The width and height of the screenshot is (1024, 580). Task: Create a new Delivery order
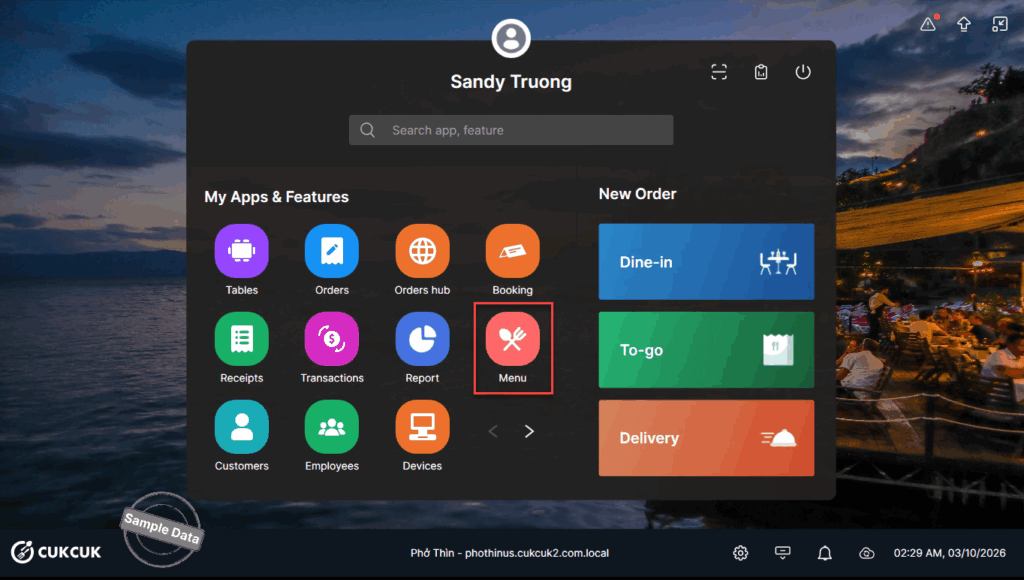click(x=706, y=438)
